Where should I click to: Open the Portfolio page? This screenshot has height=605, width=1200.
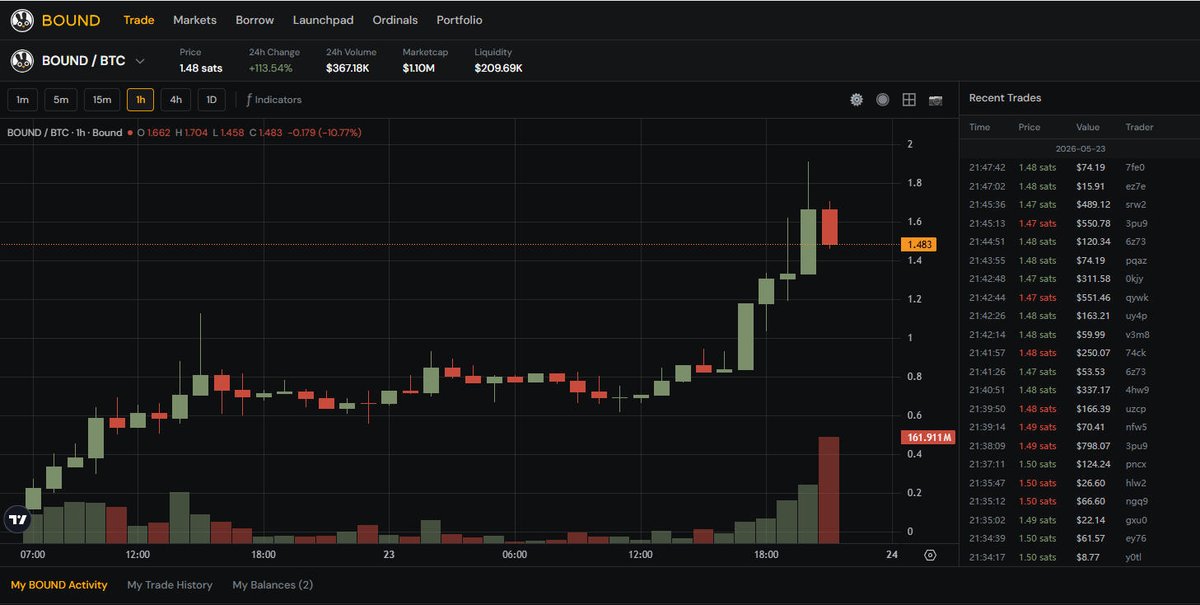click(459, 20)
